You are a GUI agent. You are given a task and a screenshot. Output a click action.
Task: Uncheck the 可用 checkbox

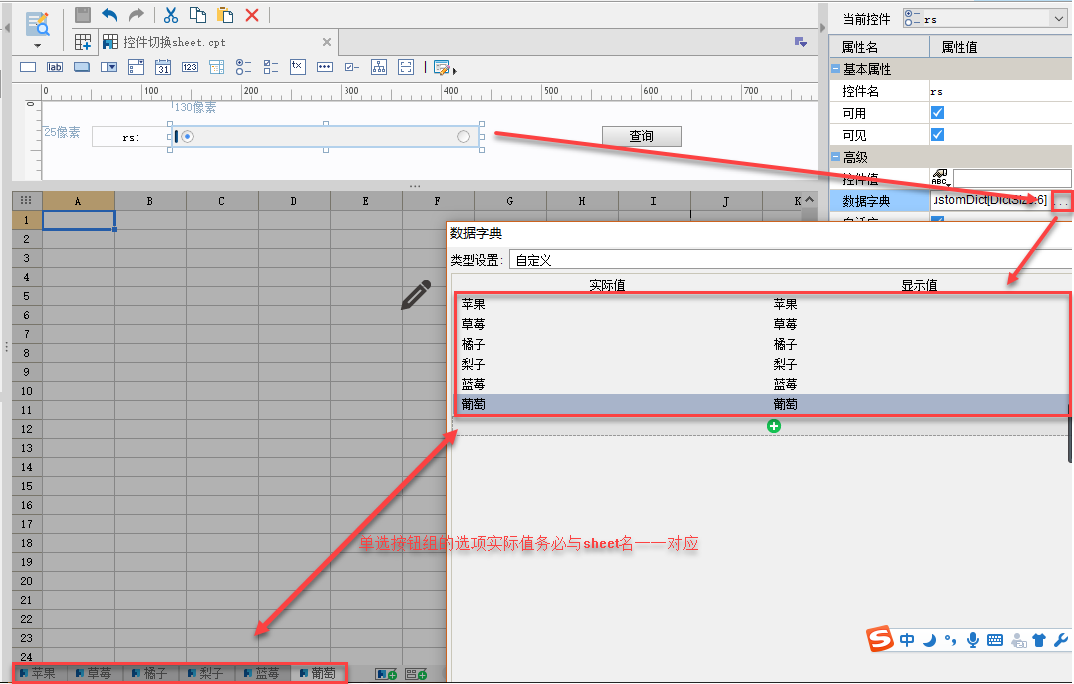(x=938, y=113)
